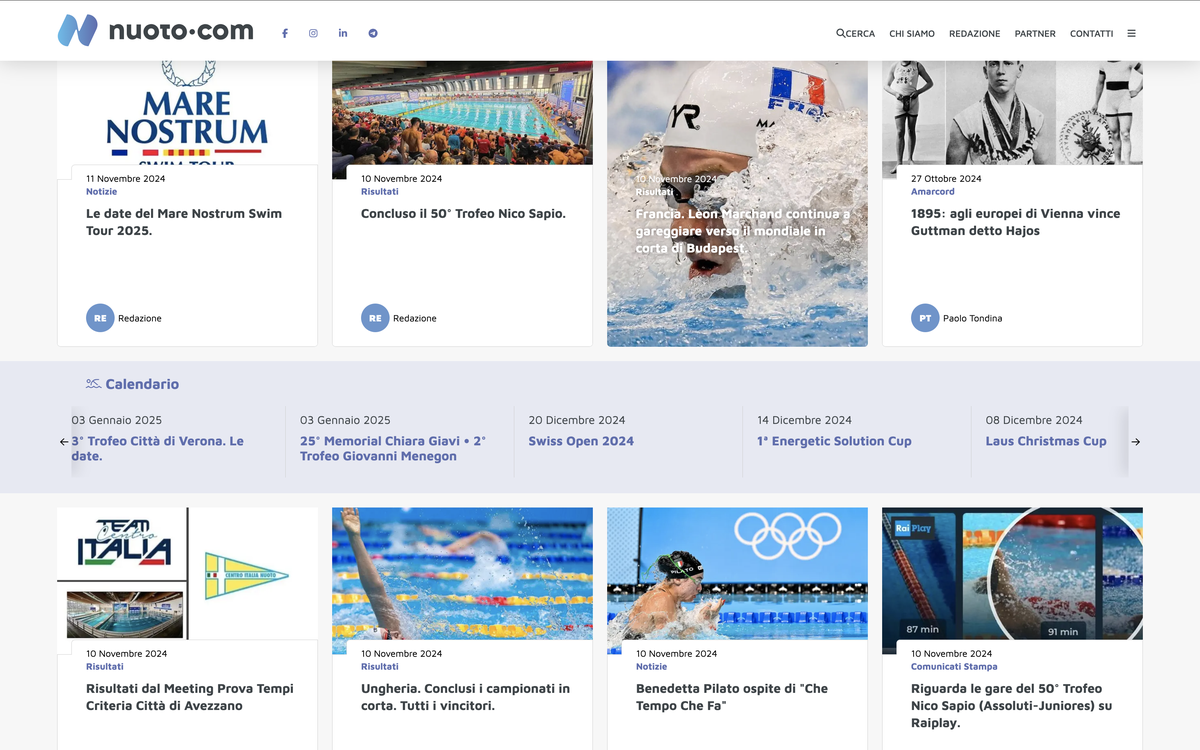Open calendar event 1° Energetic Solution Cup

(834, 441)
